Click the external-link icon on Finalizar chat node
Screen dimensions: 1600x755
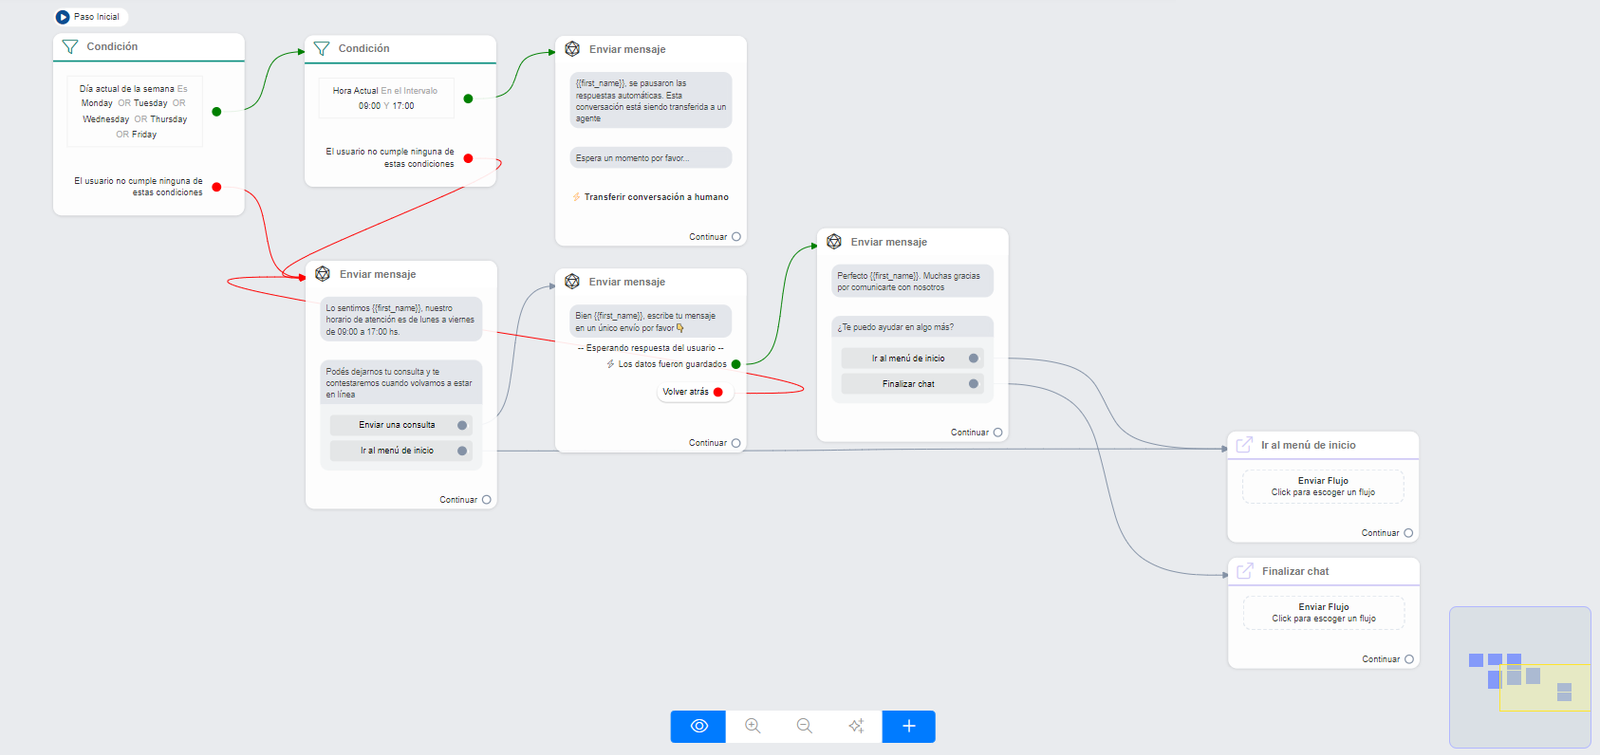(1245, 571)
